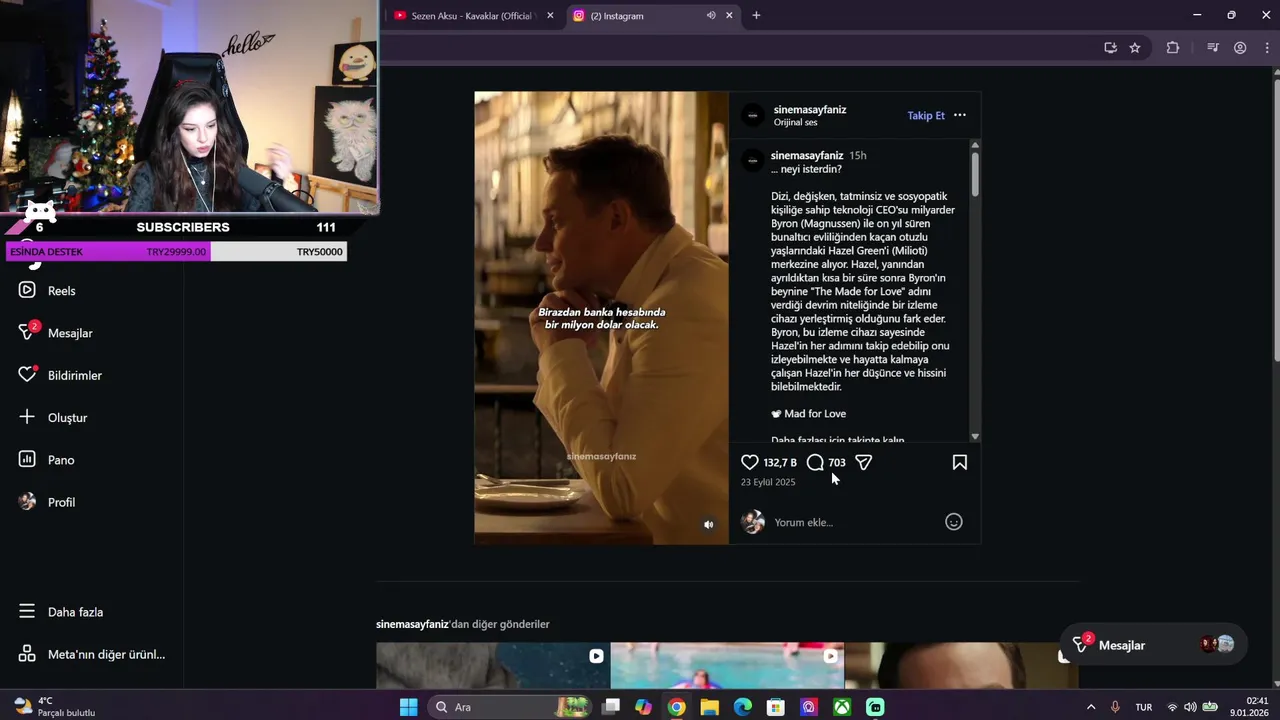Click the caption scrollbar thumb
Viewport: 1280px width, 720px height.
pos(975,174)
